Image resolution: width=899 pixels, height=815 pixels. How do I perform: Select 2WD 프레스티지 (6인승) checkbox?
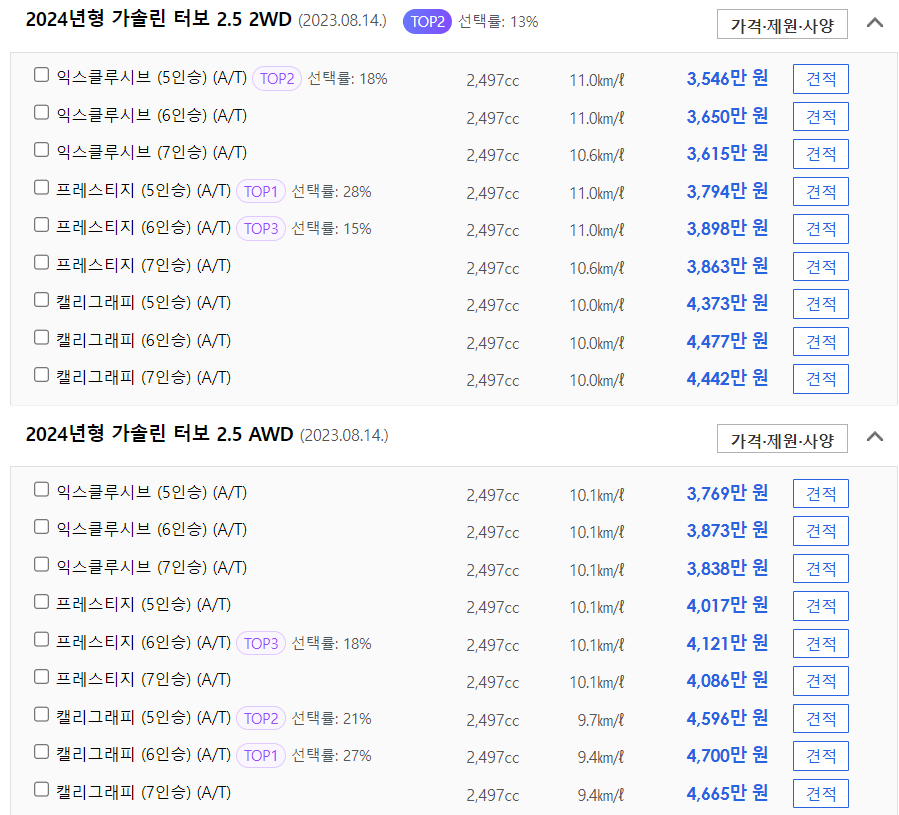click(x=41, y=224)
